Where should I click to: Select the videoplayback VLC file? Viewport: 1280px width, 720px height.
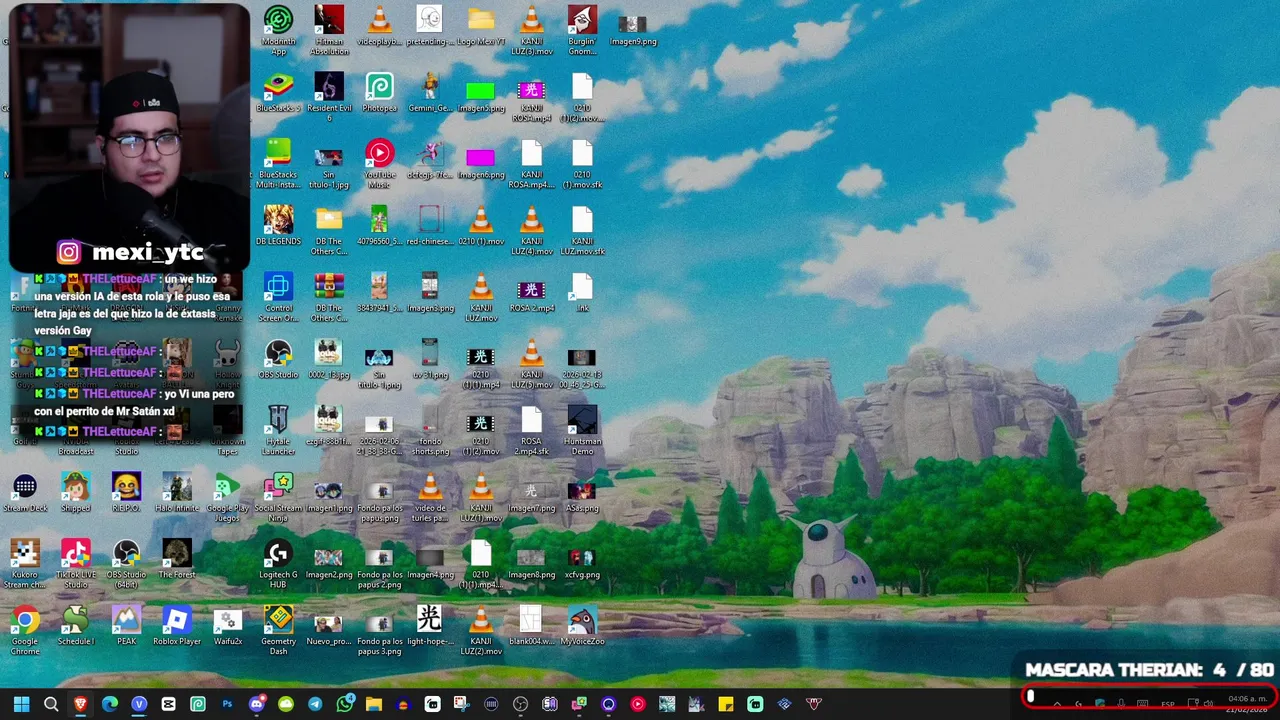(379, 25)
